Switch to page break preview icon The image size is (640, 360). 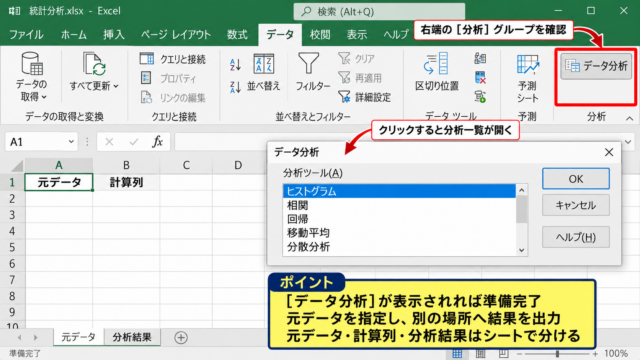(x=503, y=353)
